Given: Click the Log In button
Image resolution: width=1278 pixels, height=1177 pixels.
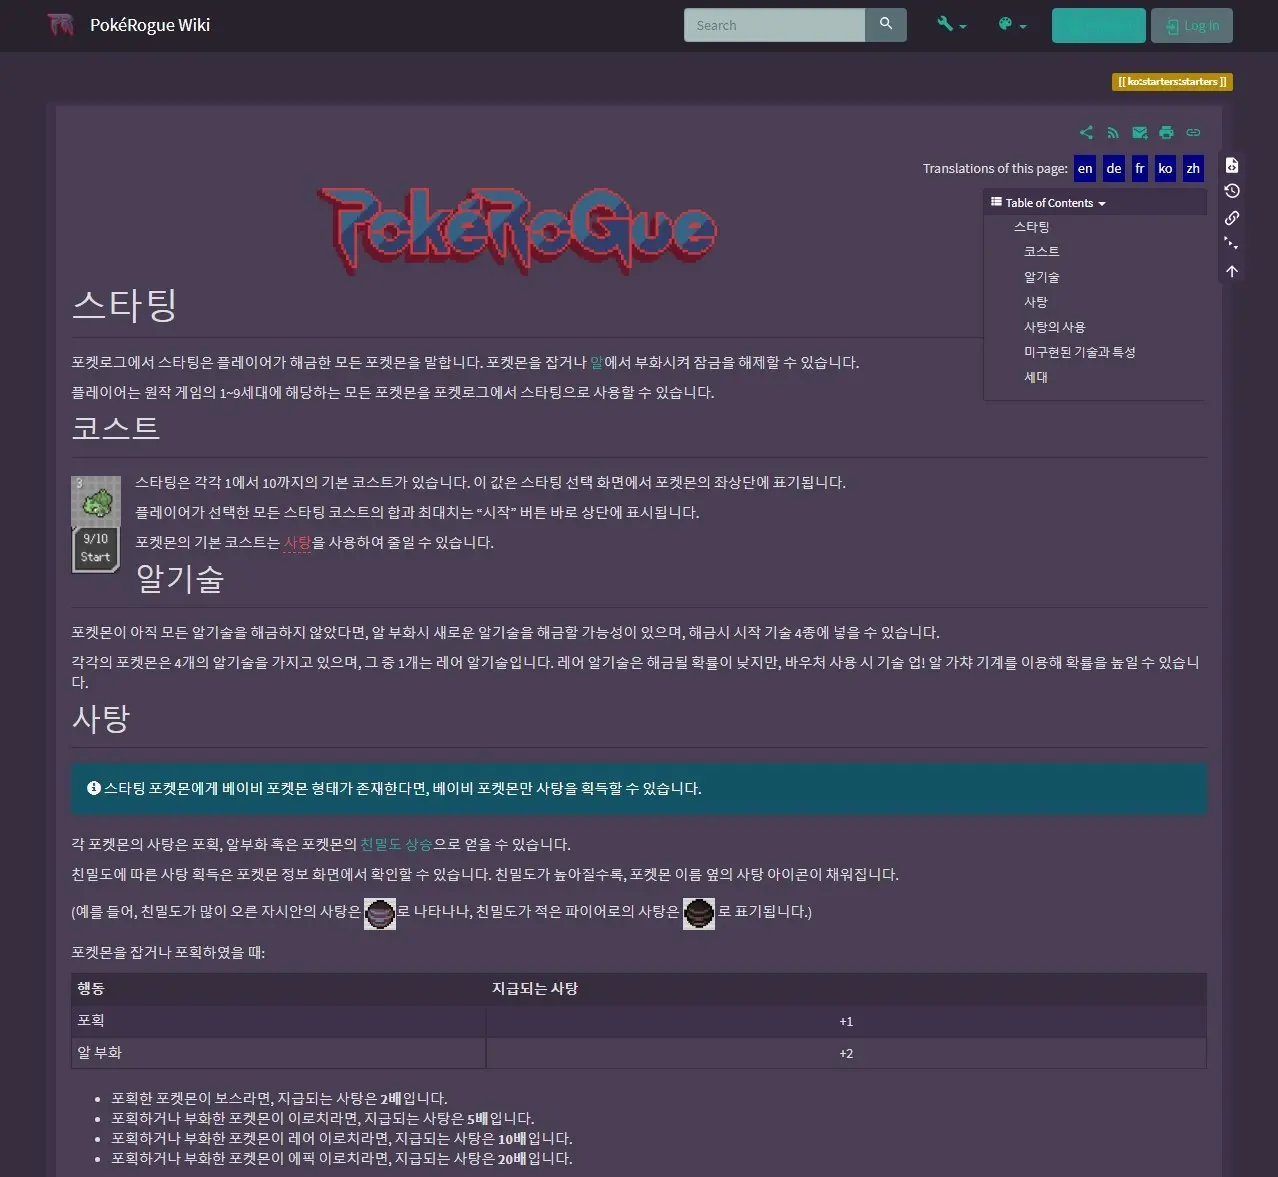Looking at the screenshot, I should [1191, 25].
